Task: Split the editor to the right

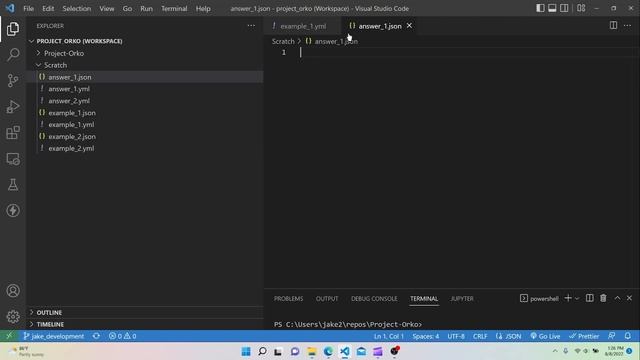Action: pos(613,25)
